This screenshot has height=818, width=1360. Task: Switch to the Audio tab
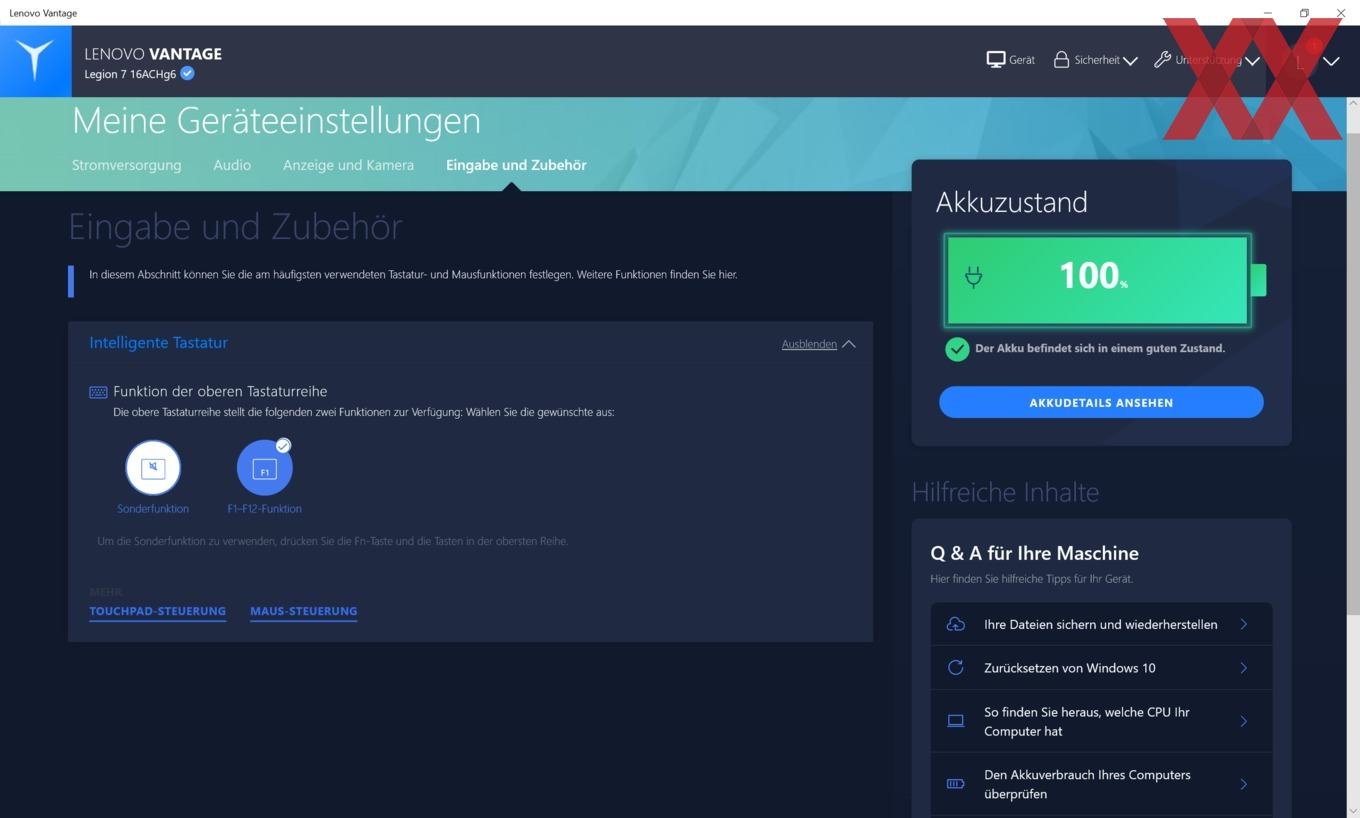[232, 165]
